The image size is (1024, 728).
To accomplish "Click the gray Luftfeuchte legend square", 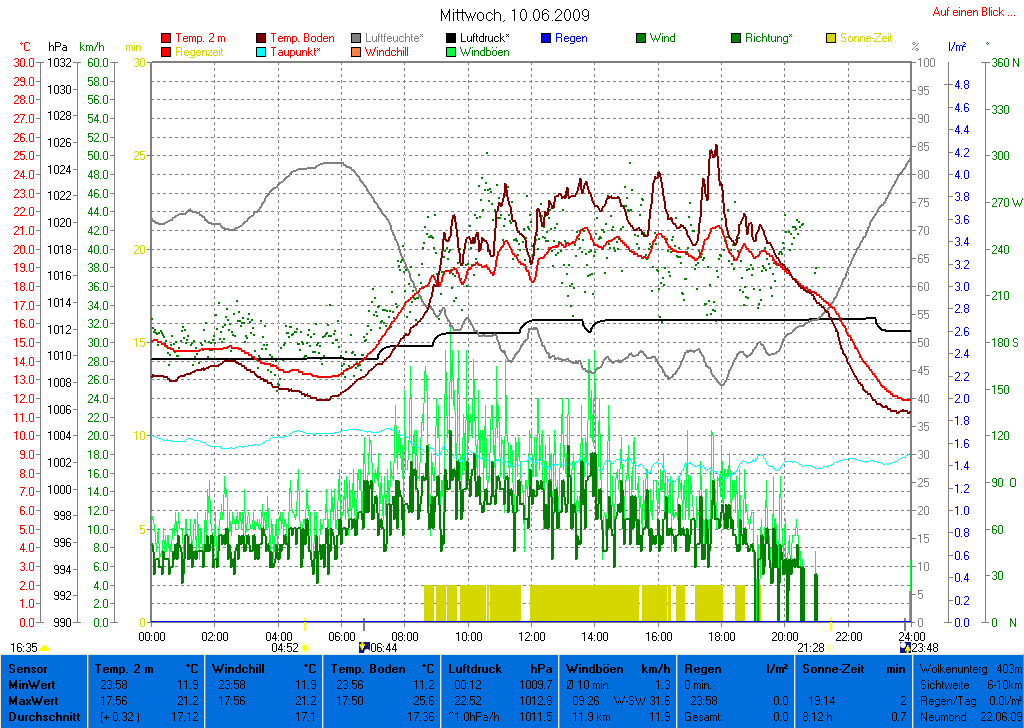I will (357, 38).
